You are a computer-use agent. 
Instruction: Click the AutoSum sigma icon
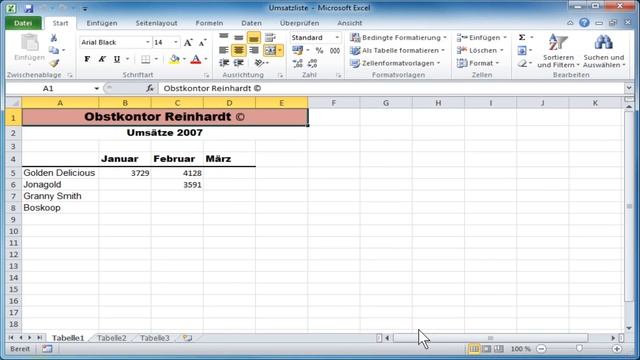click(522, 38)
